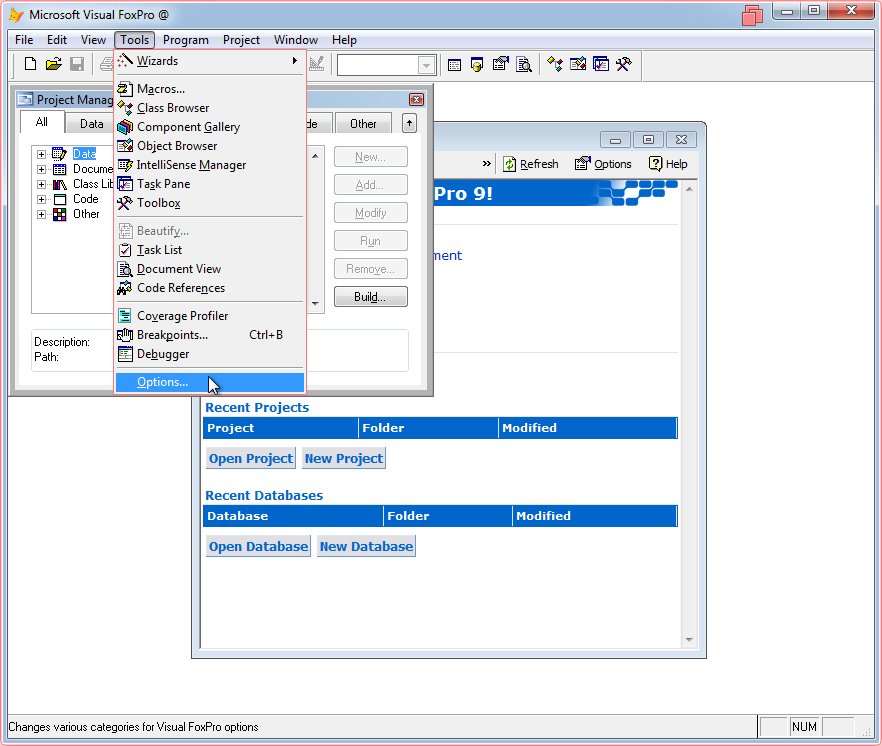Choose Macros... from Tools menu
The image size is (882, 746).
coord(210,89)
